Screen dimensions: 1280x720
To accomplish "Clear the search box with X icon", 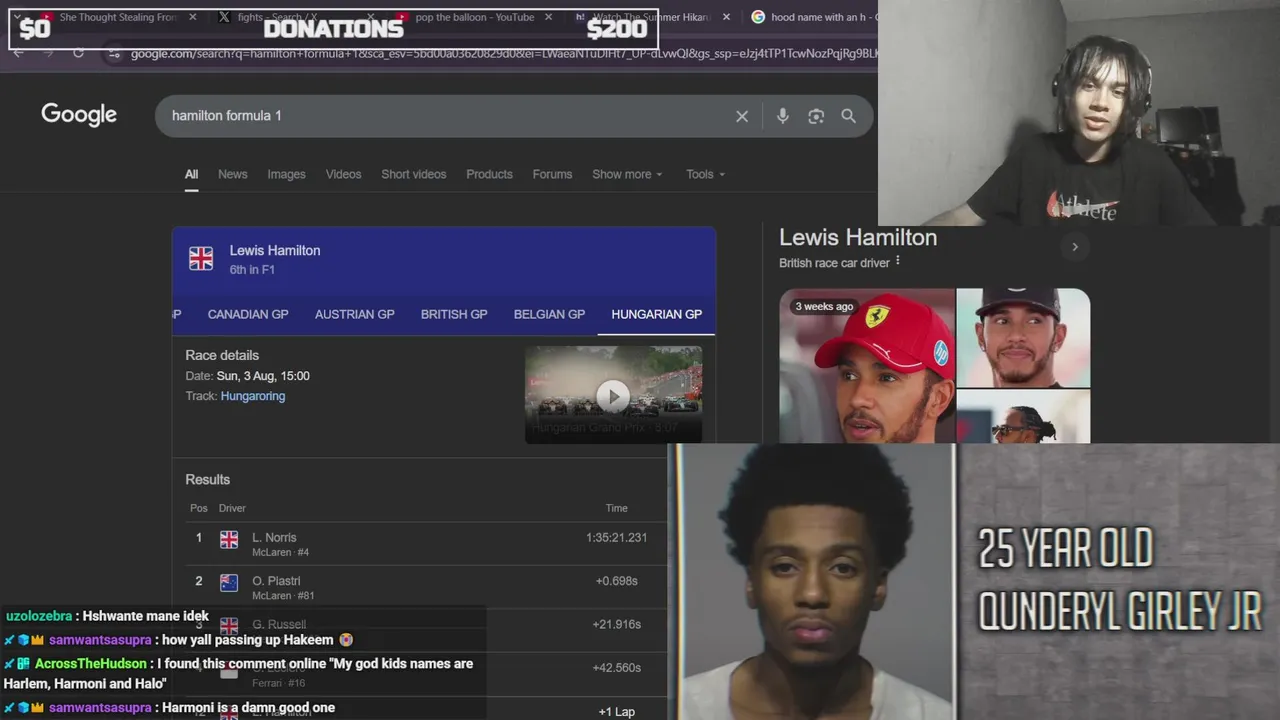I will (742, 116).
